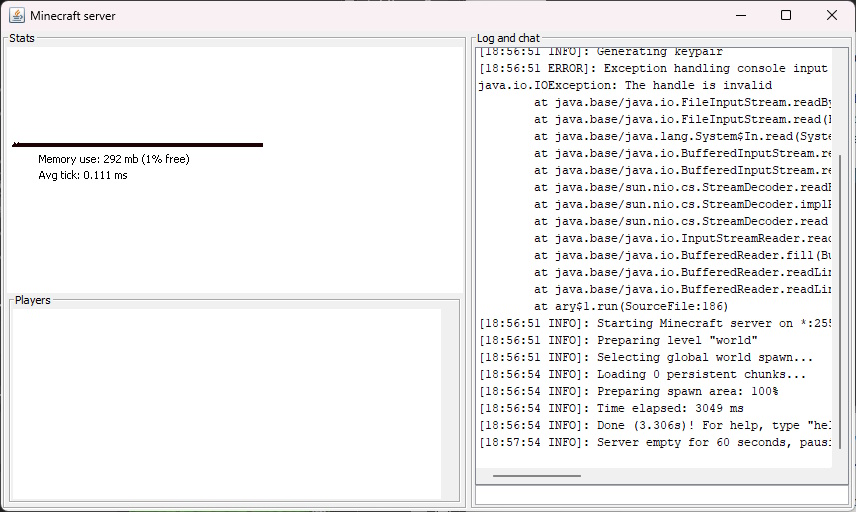Close the Minecraft server window
The width and height of the screenshot is (856, 512).
coord(831,15)
